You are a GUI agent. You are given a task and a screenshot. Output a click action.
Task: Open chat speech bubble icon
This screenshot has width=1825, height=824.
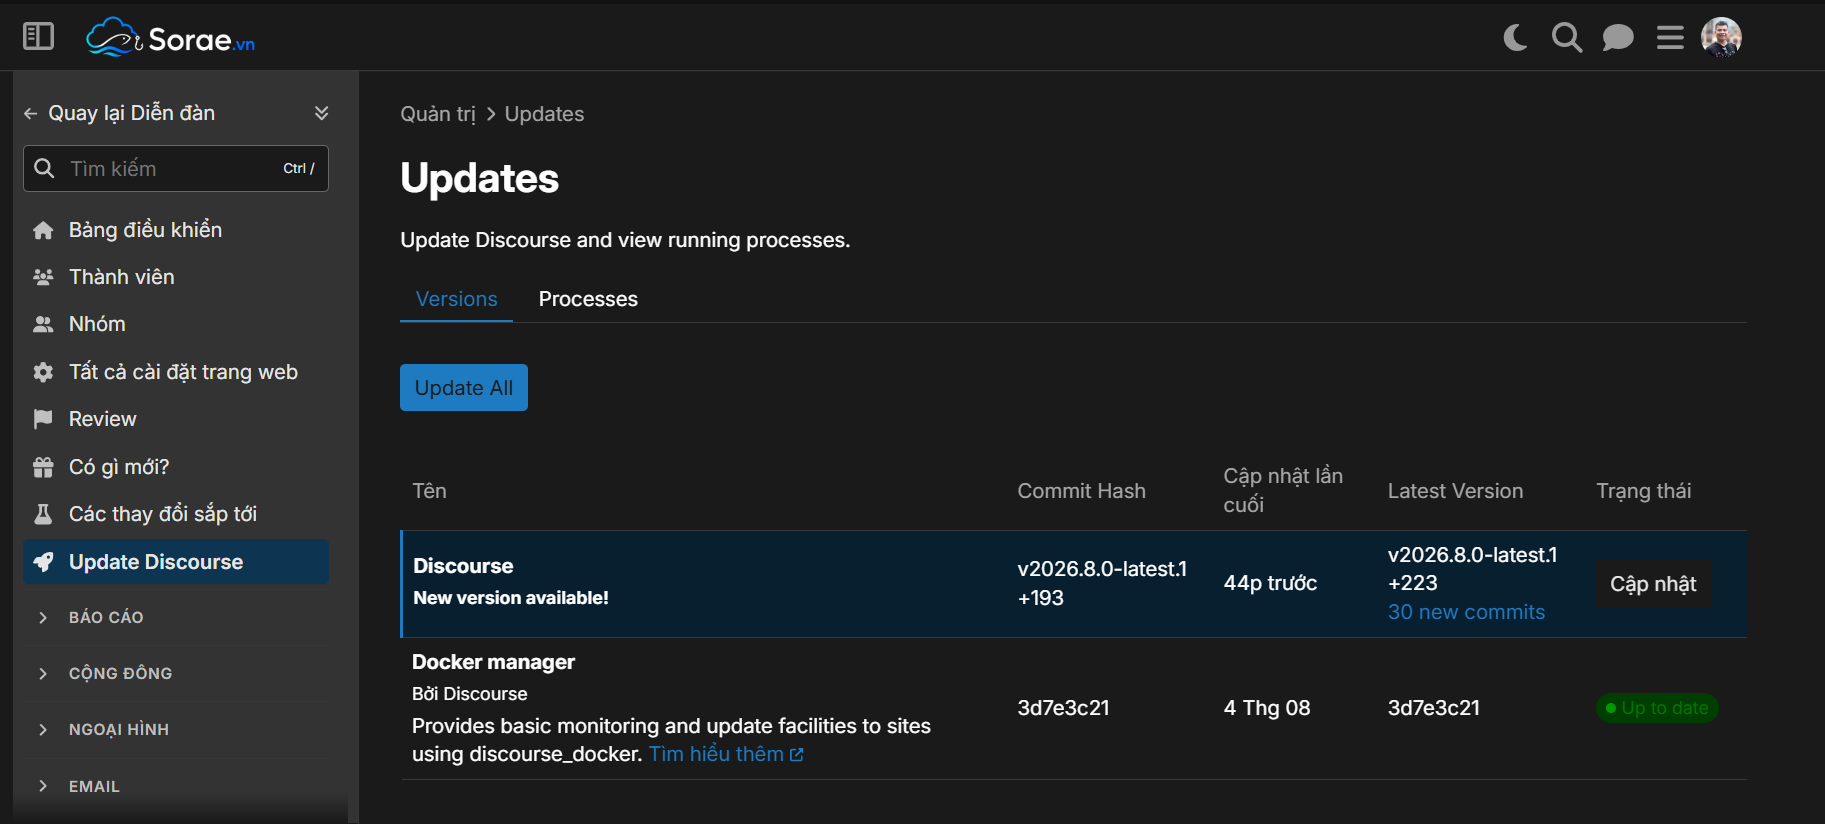pyautogui.click(x=1618, y=38)
